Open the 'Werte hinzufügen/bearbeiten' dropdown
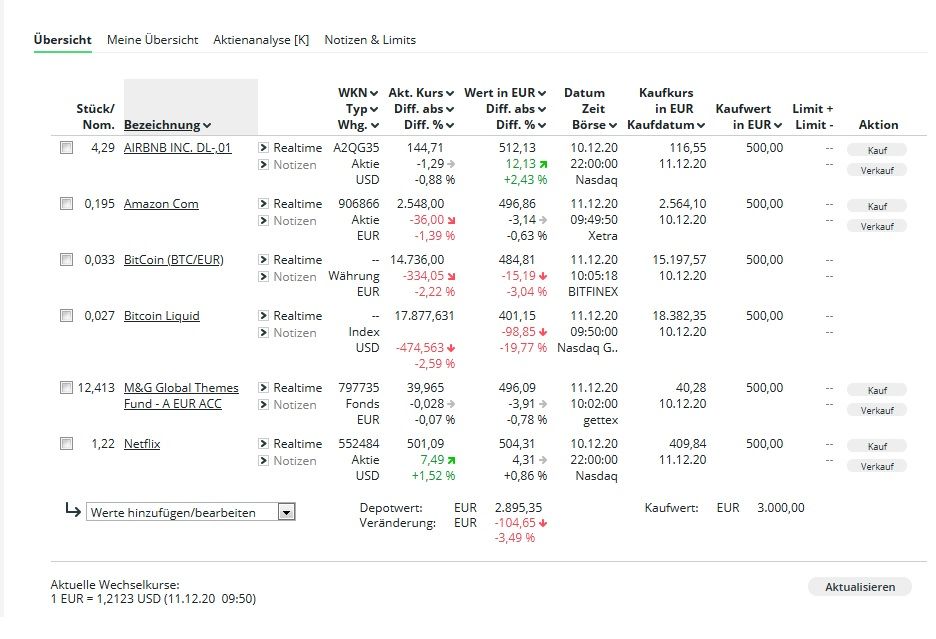The image size is (936, 639). pyautogui.click(x=286, y=513)
